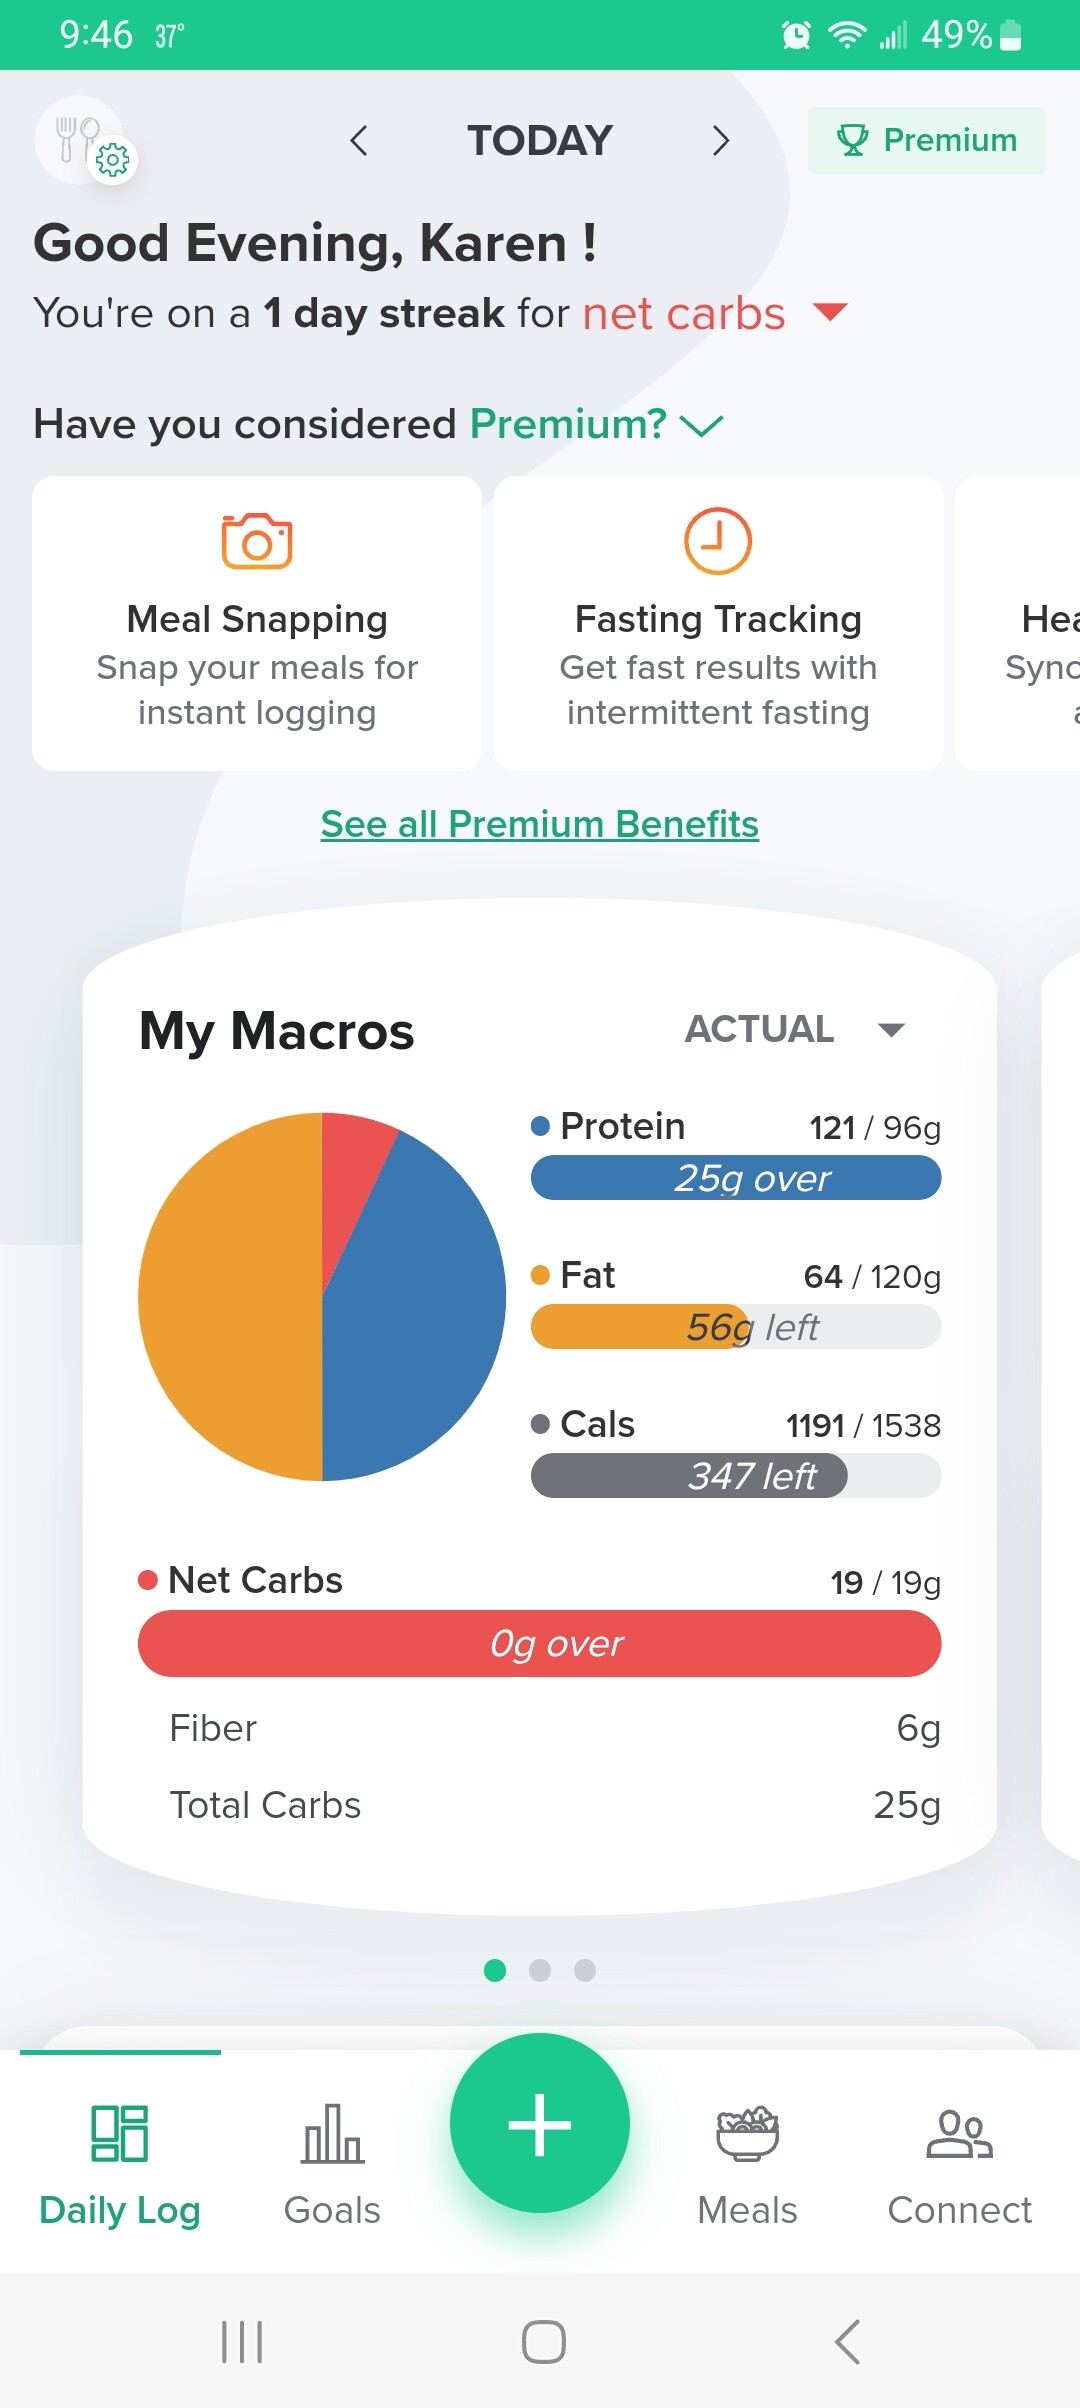The height and width of the screenshot is (2408, 1080).
Task: Go to previous day arrow
Action: 359,140
